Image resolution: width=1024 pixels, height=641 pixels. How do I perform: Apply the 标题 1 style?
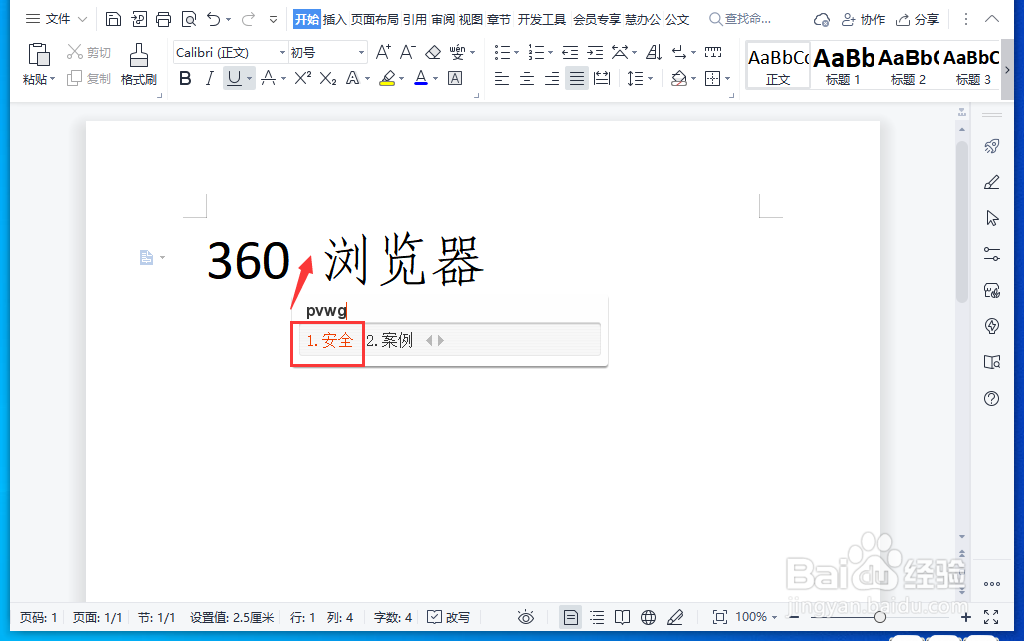pyautogui.click(x=843, y=65)
